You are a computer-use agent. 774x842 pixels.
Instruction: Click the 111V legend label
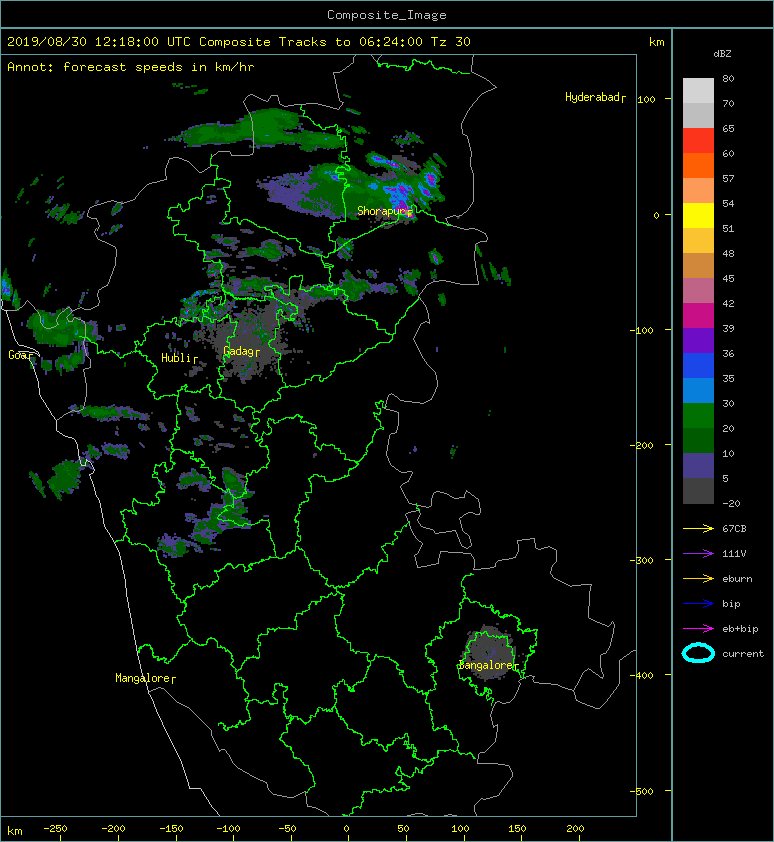click(734, 554)
